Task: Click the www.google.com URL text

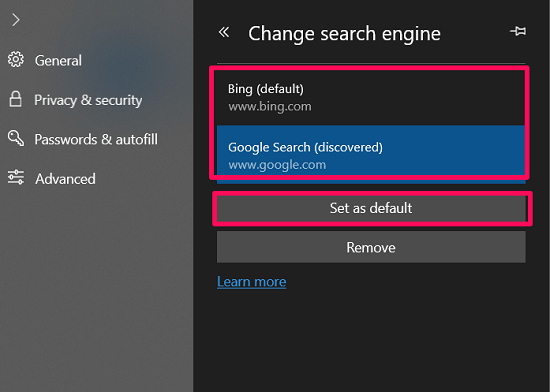Action: coord(277,165)
